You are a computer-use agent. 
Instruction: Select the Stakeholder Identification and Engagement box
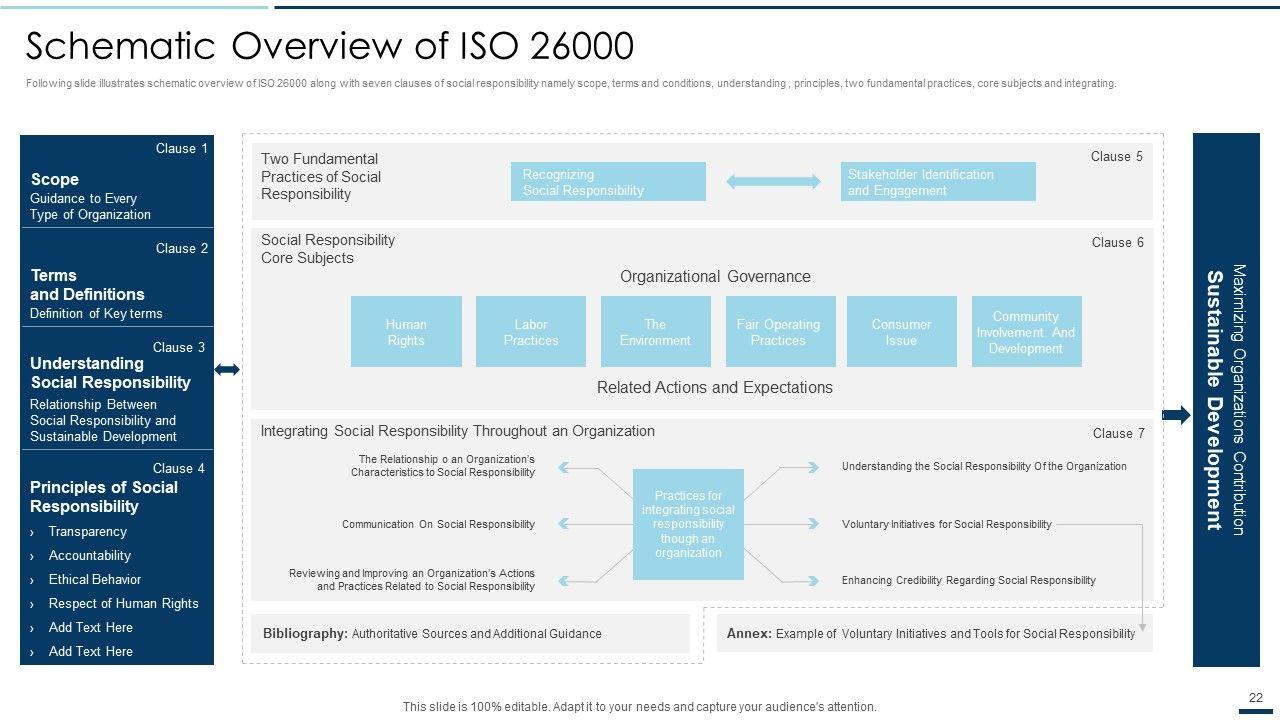(938, 182)
